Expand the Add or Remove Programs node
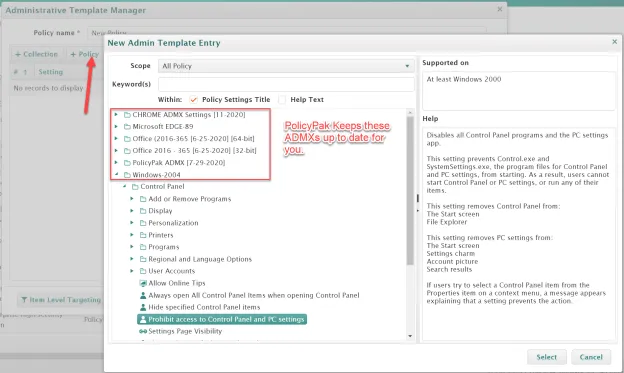Screen dimensions: 624x373 132,199
